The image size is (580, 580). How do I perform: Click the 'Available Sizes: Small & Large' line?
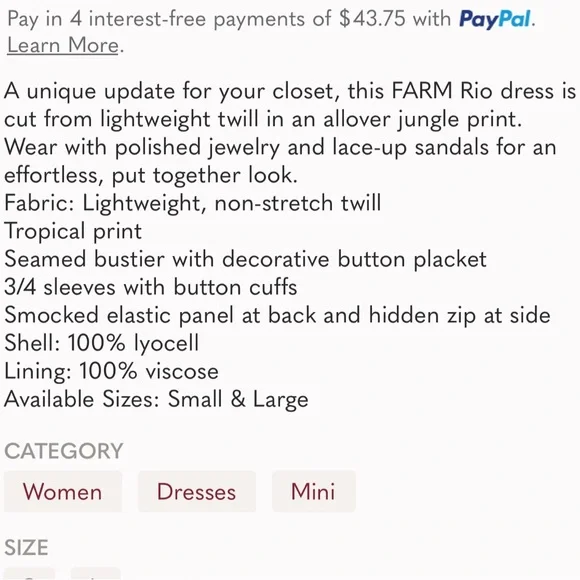[x=156, y=399]
